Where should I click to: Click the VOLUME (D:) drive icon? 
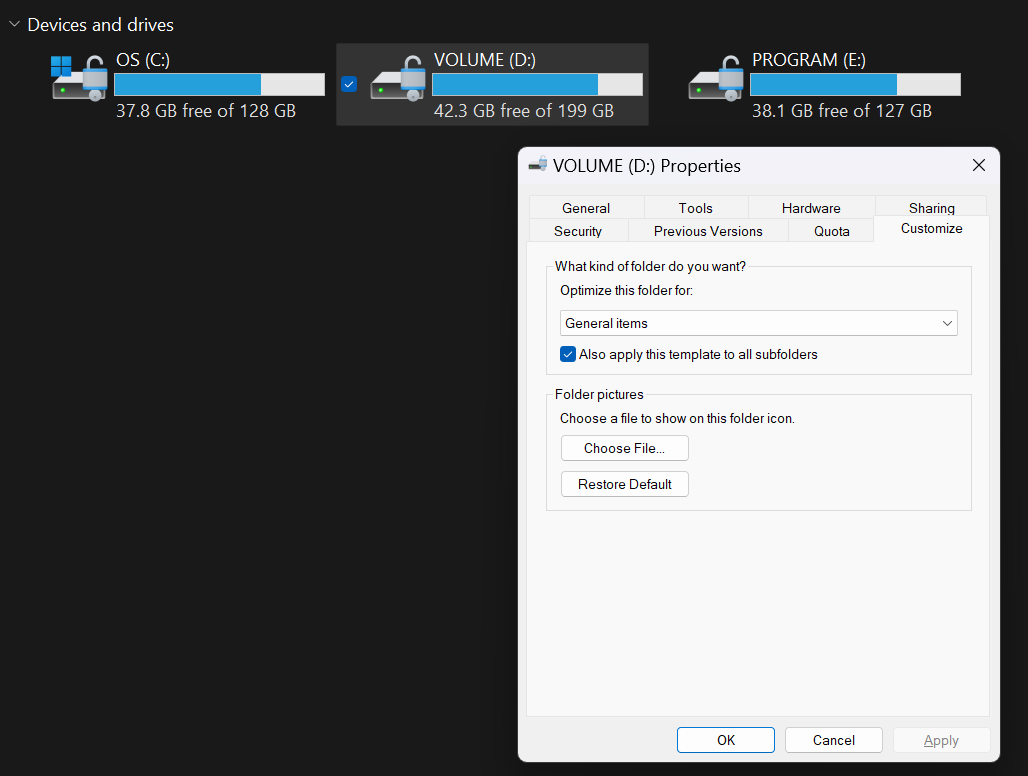pos(397,78)
